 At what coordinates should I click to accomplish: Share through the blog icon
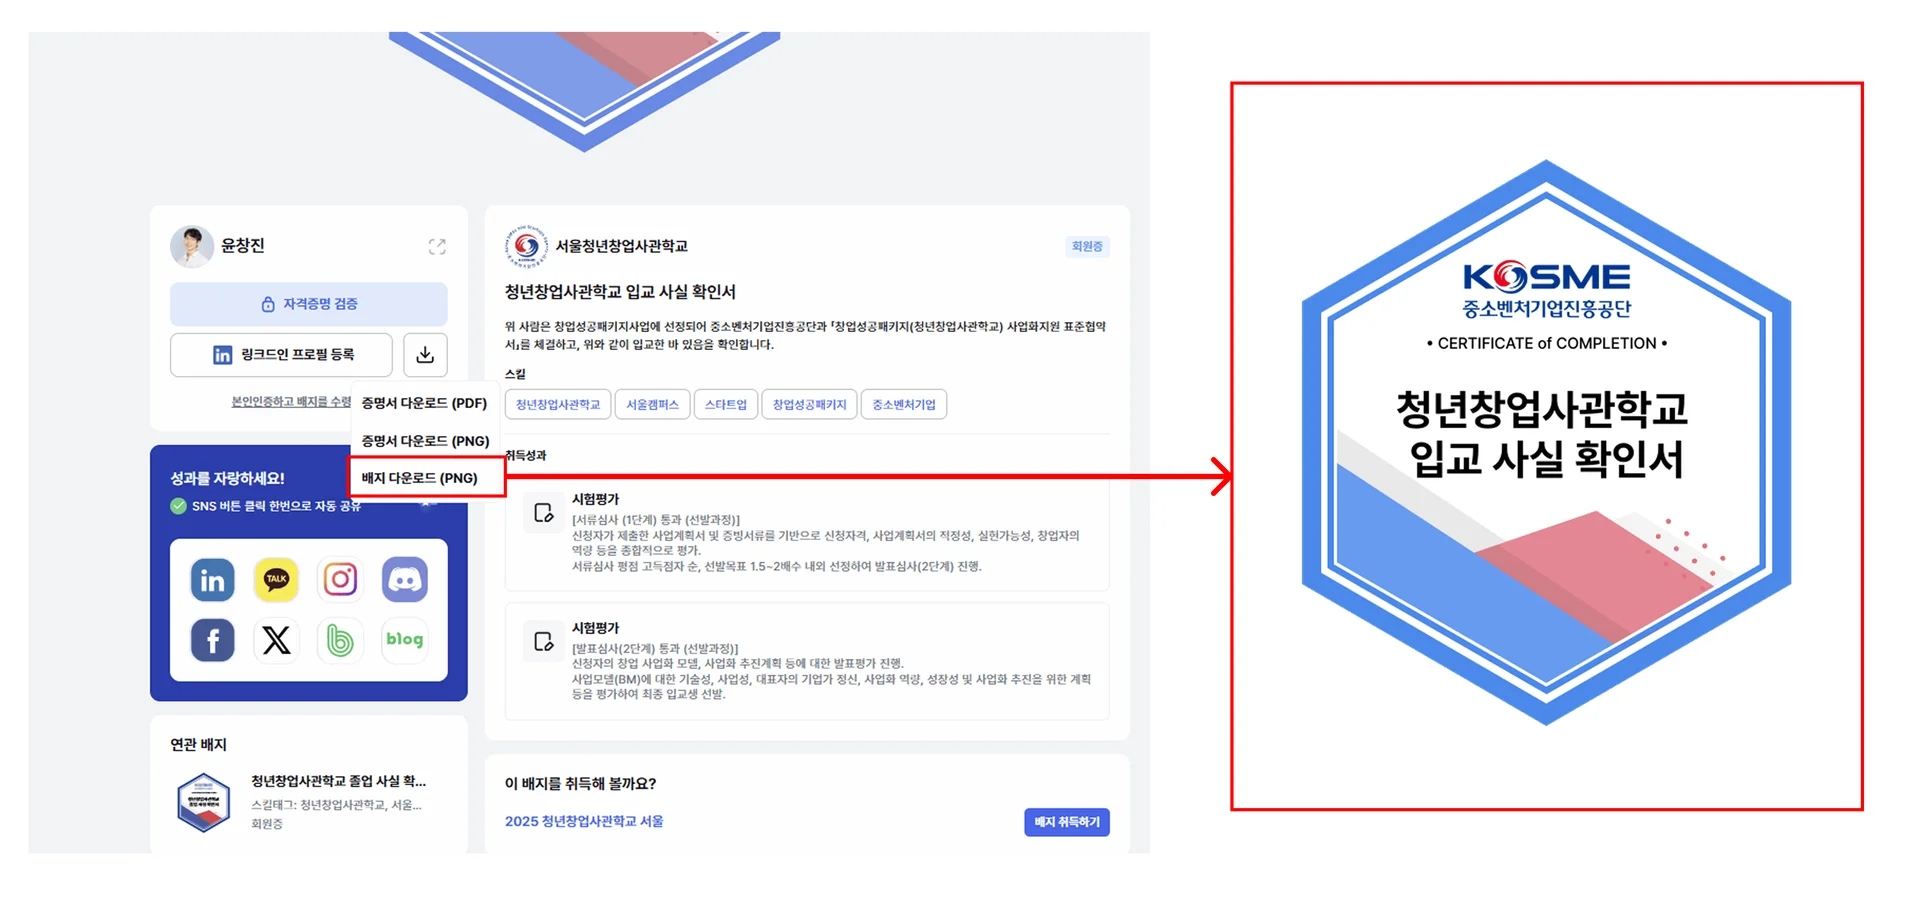pyautogui.click(x=405, y=640)
